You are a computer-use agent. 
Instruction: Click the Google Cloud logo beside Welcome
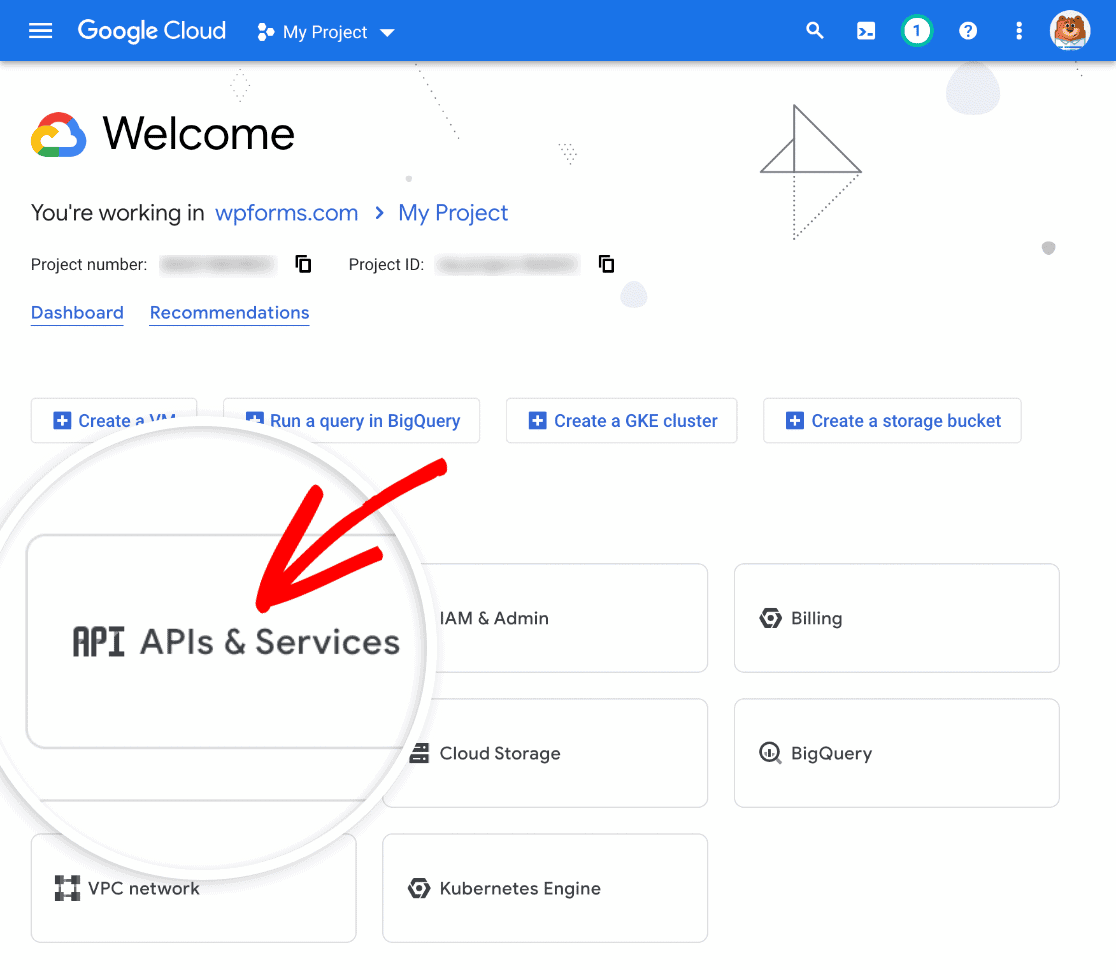click(x=58, y=135)
